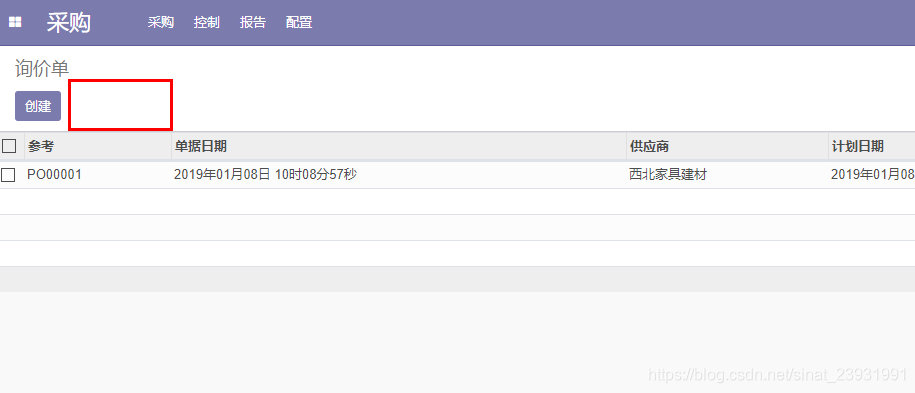Screen dimensions: 915x393
Task: Open order PO00001
Action: [54, 175]
